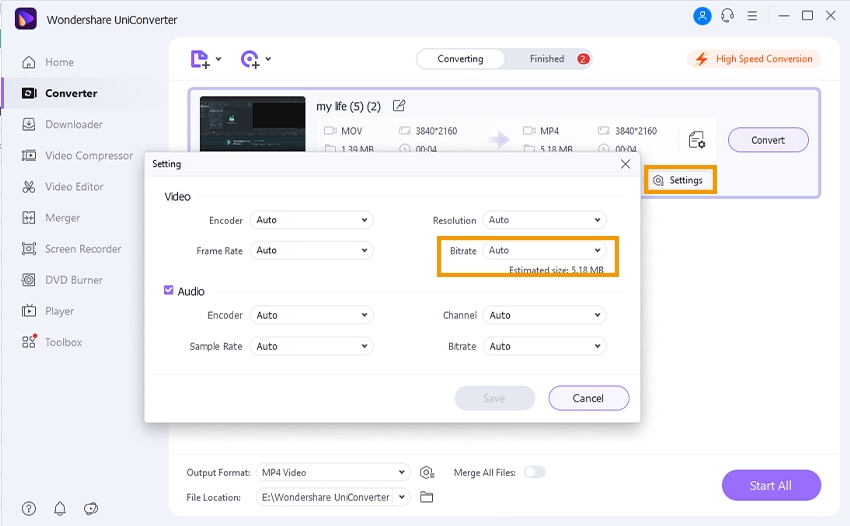The image size is (850, 526).
Task: Click the Merger sidebar icon
Action: (x=29, y=218)
